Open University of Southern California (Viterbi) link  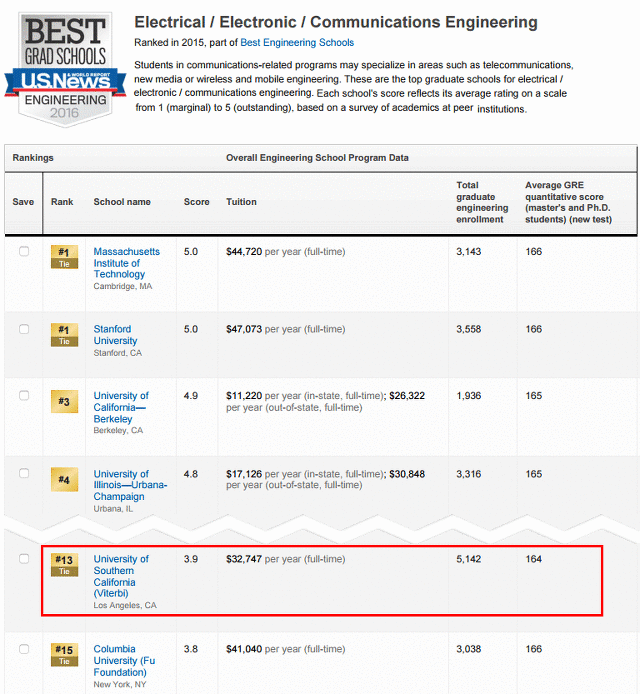point(121,576)
